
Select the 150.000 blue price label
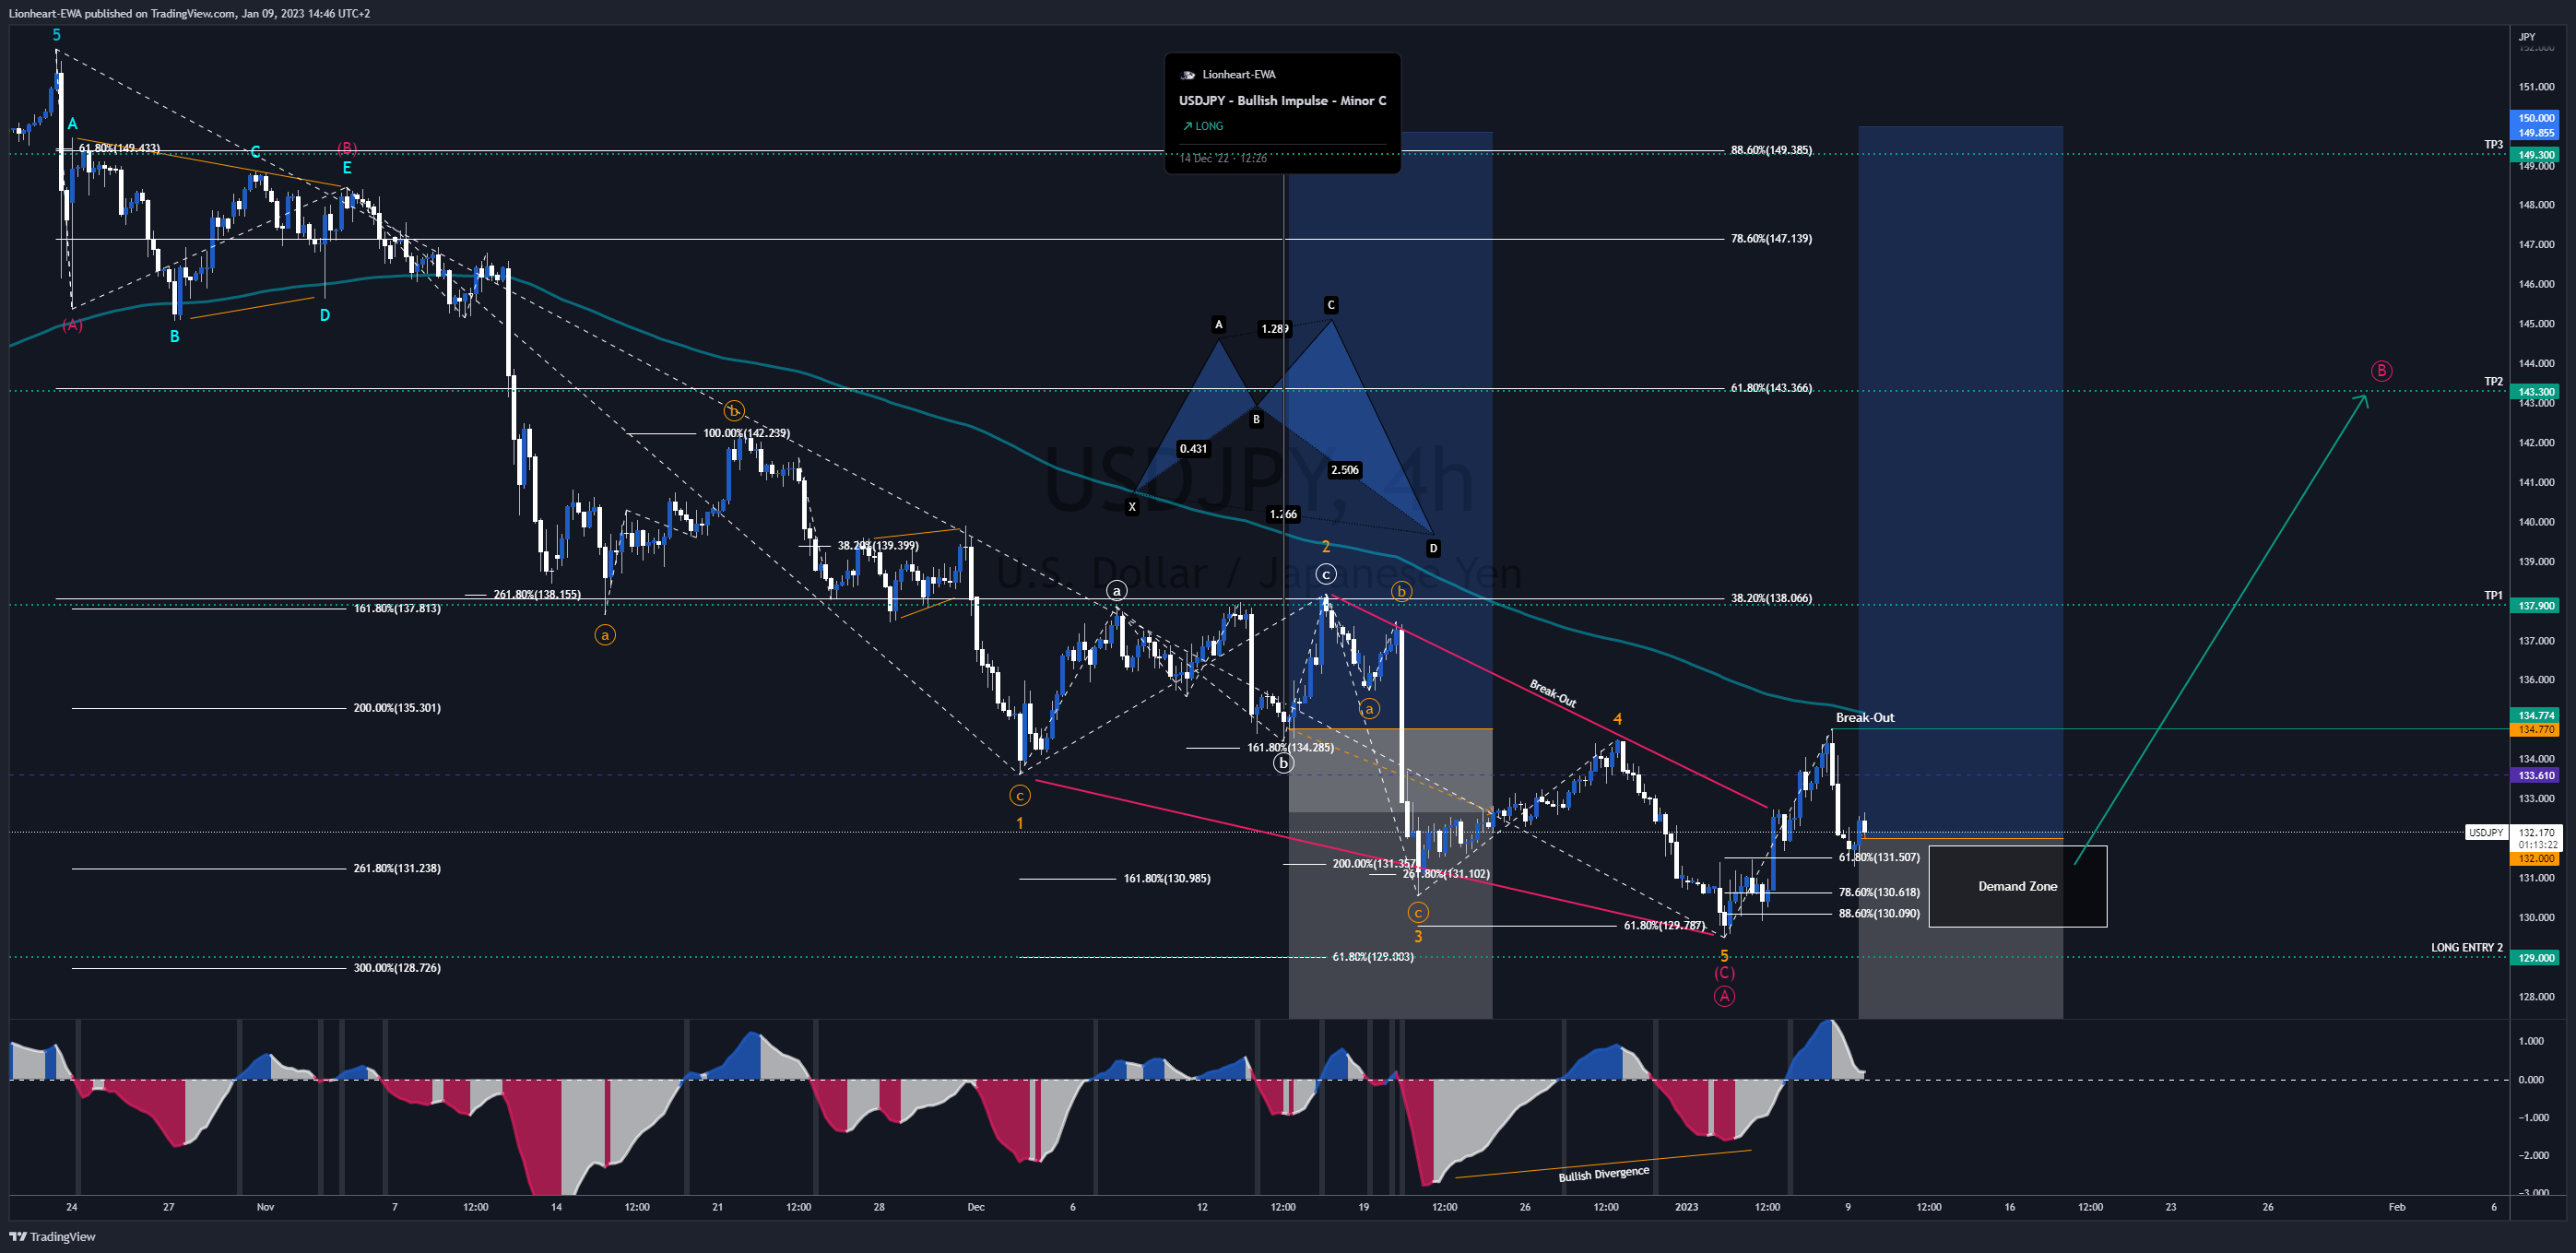2536,118
